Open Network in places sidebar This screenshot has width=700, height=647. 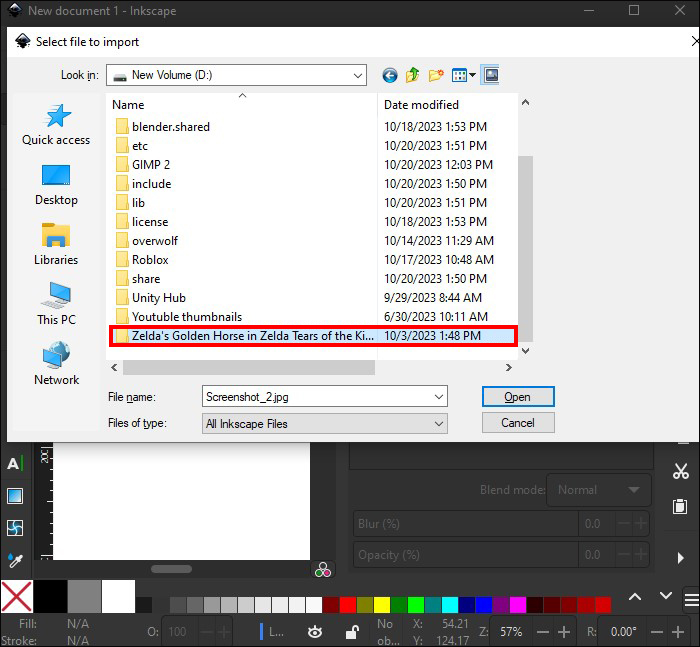point(56,363)
